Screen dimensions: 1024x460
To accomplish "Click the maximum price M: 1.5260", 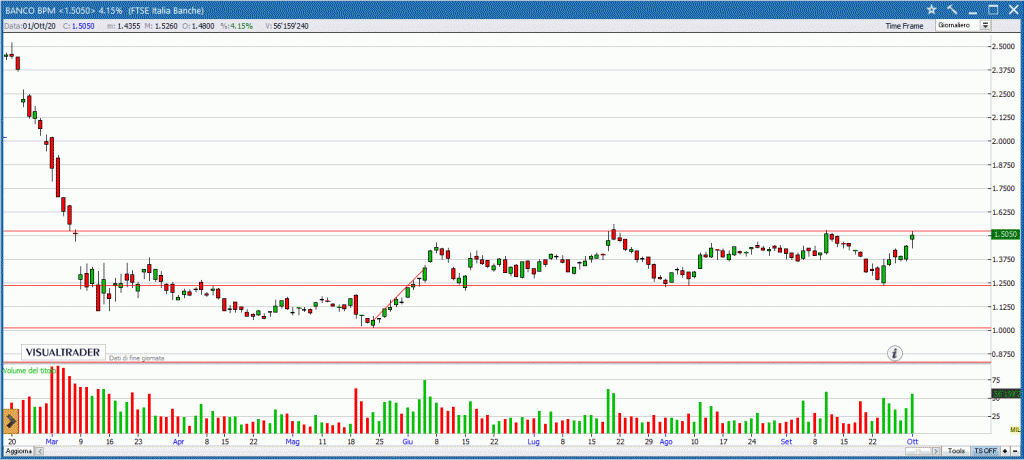I will tap(162, 26).
